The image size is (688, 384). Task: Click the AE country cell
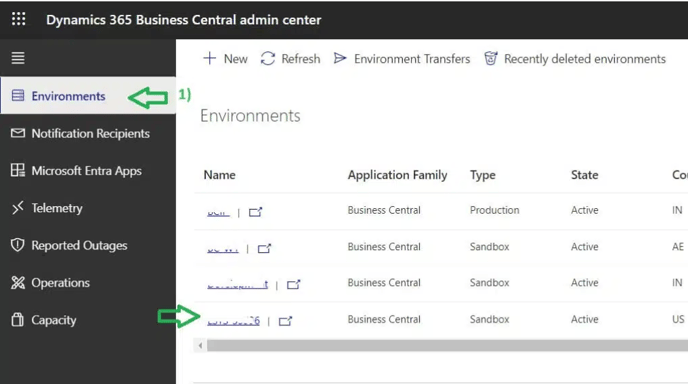(x=678, y=247)
